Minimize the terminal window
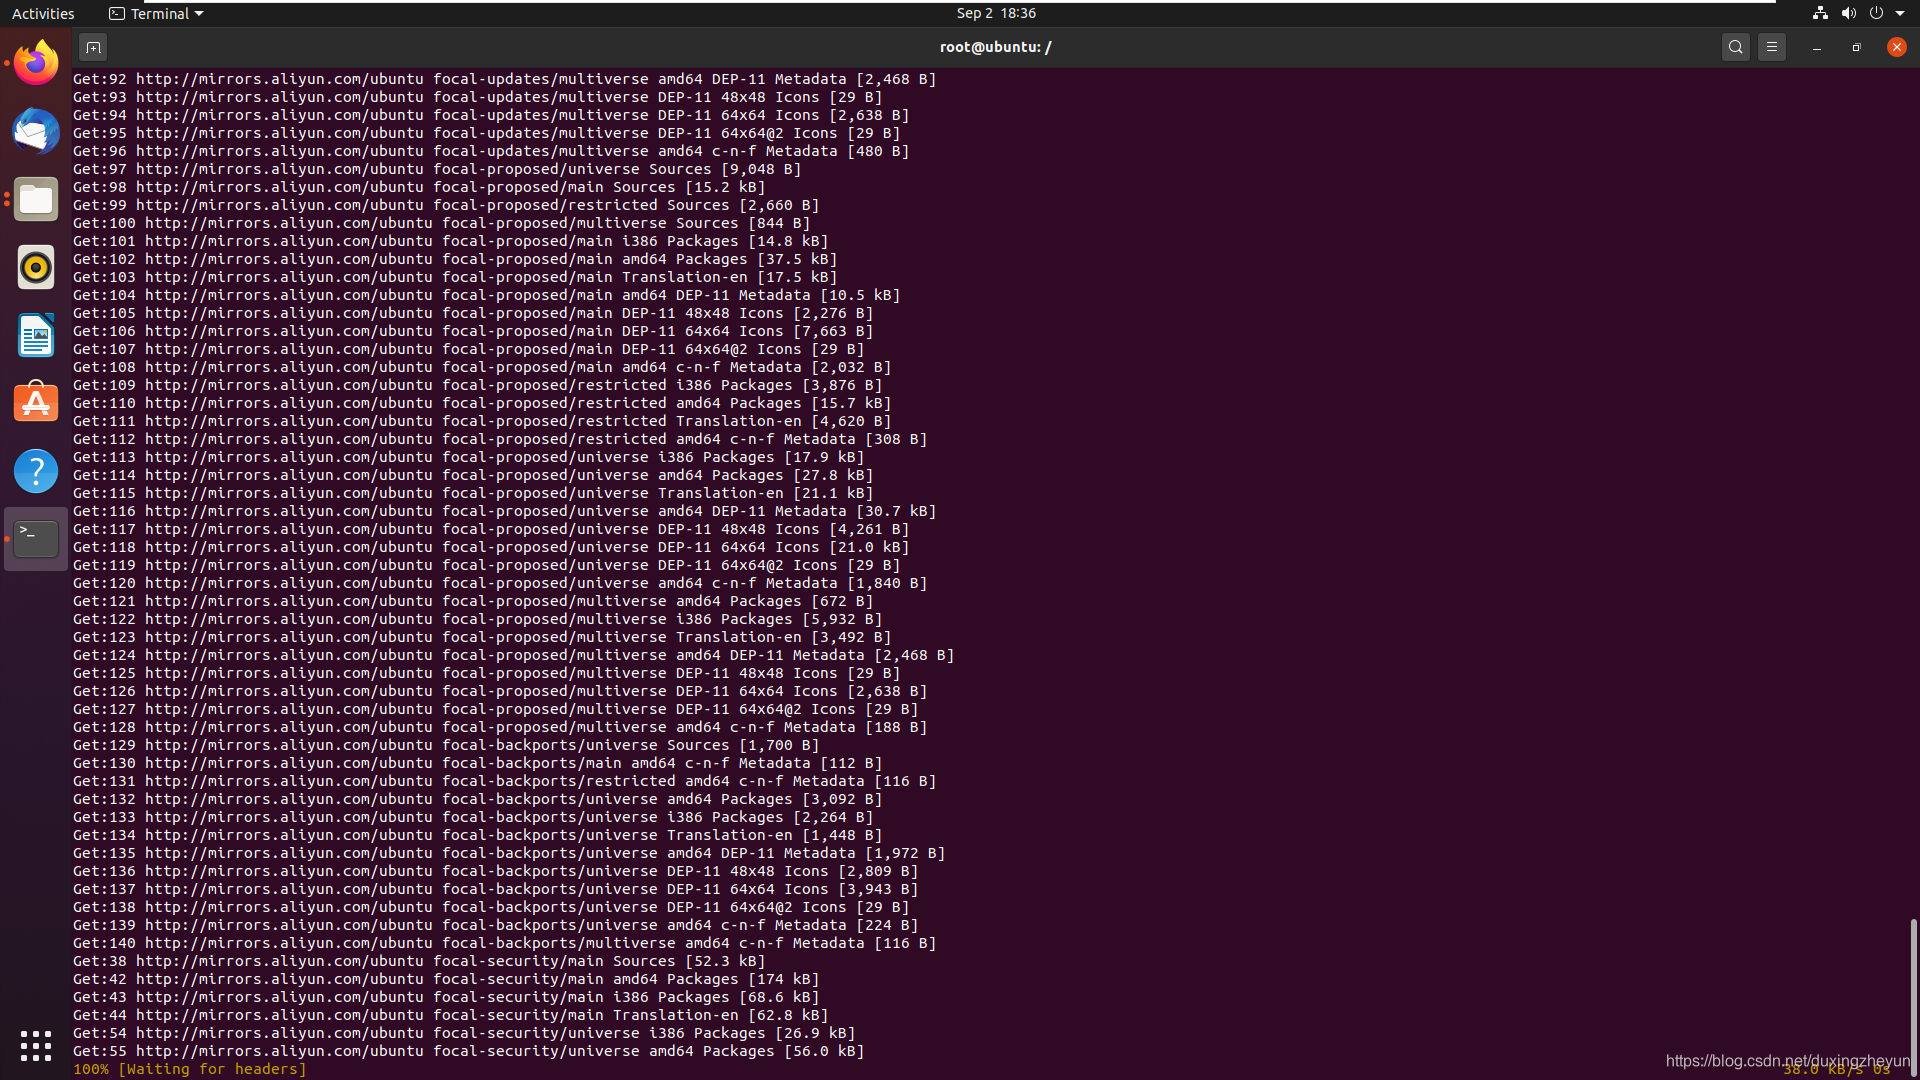The image size is (1920, 1080). (1817, 47)
